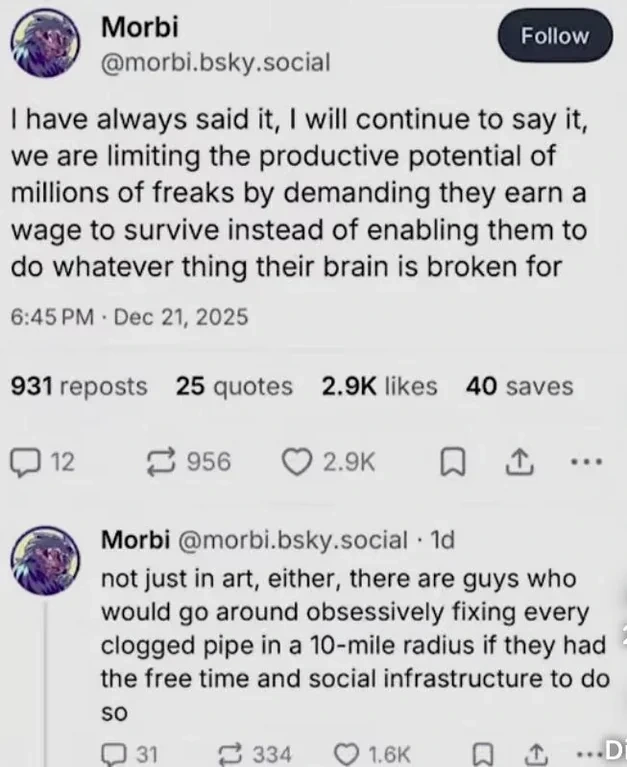The image size is (627, 767).
Task: Share the reply post
Action: [535, 753]
